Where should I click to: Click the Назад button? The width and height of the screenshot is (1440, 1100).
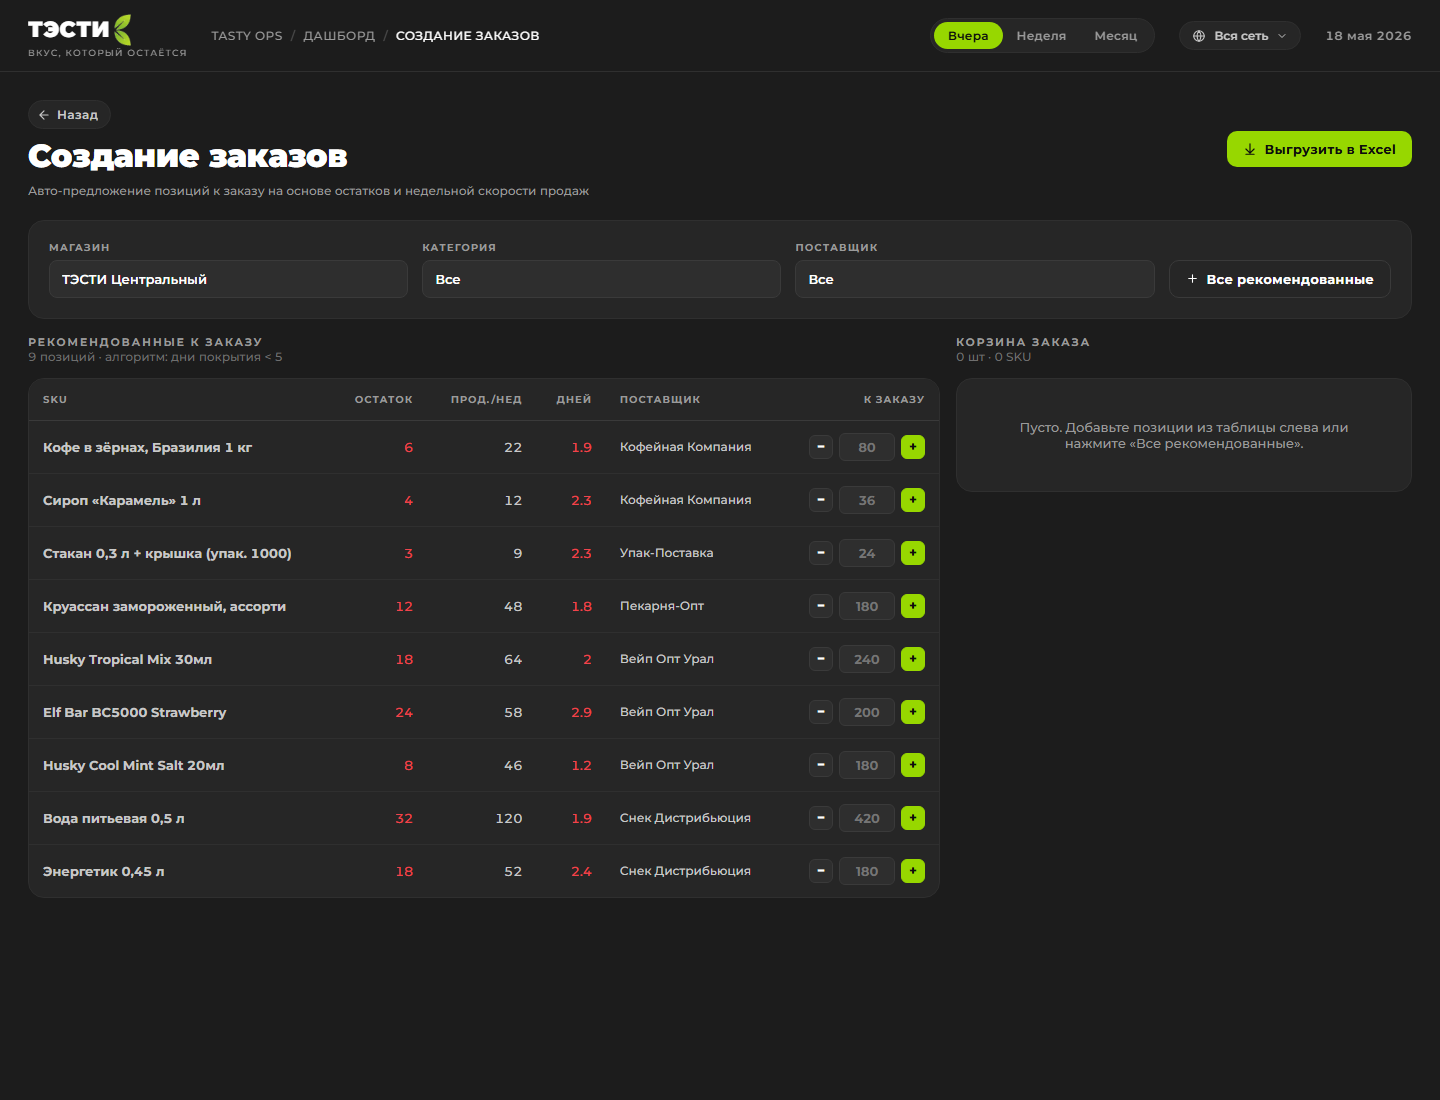[69, 115]
